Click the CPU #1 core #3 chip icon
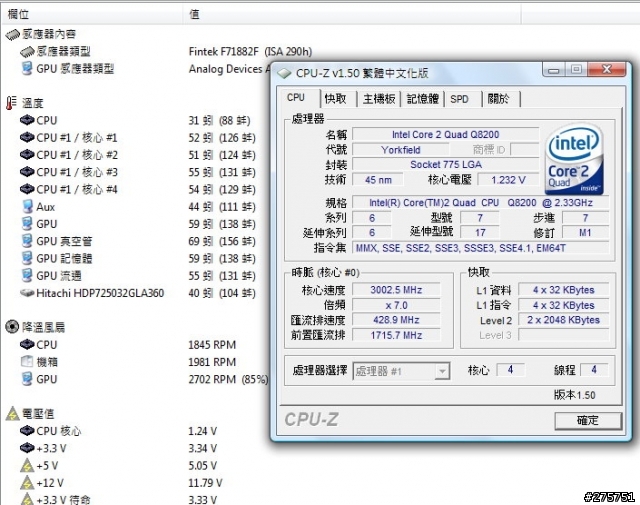 click(x=27, y=172)
